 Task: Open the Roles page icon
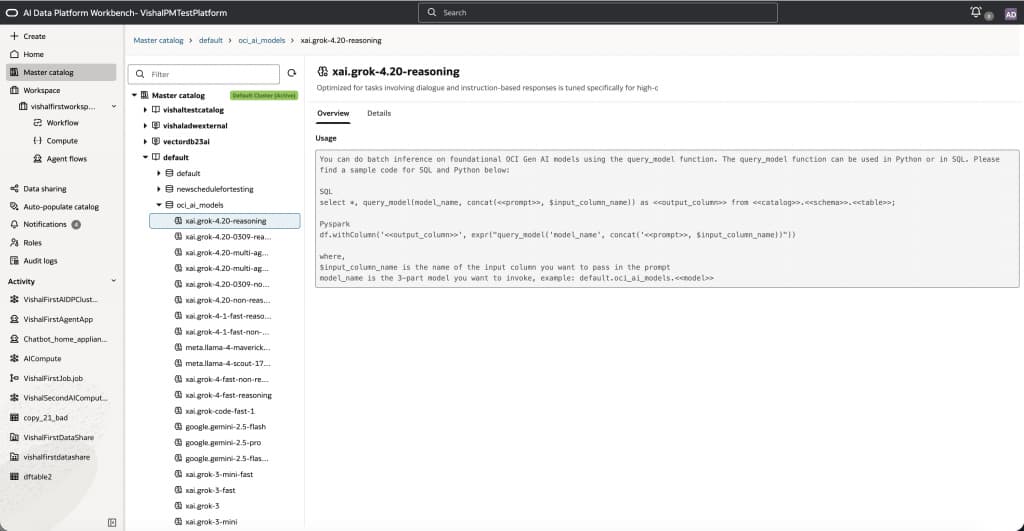(14, 242)
